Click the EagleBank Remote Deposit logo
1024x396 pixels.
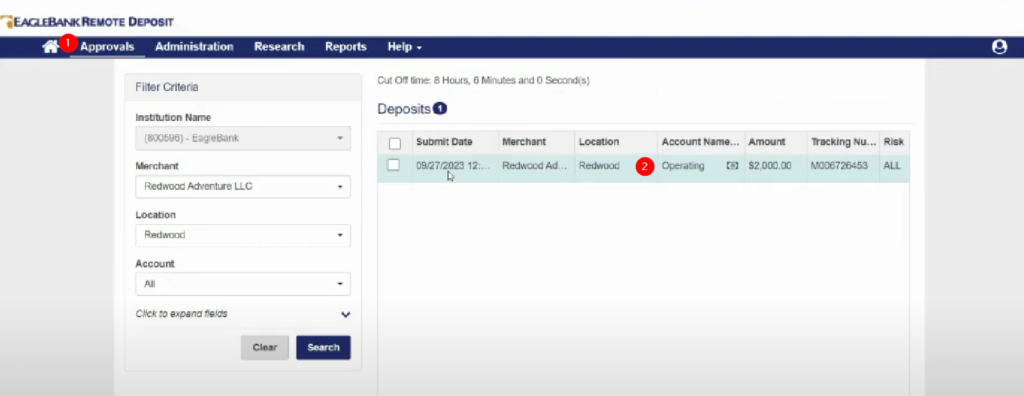[87, 22]
